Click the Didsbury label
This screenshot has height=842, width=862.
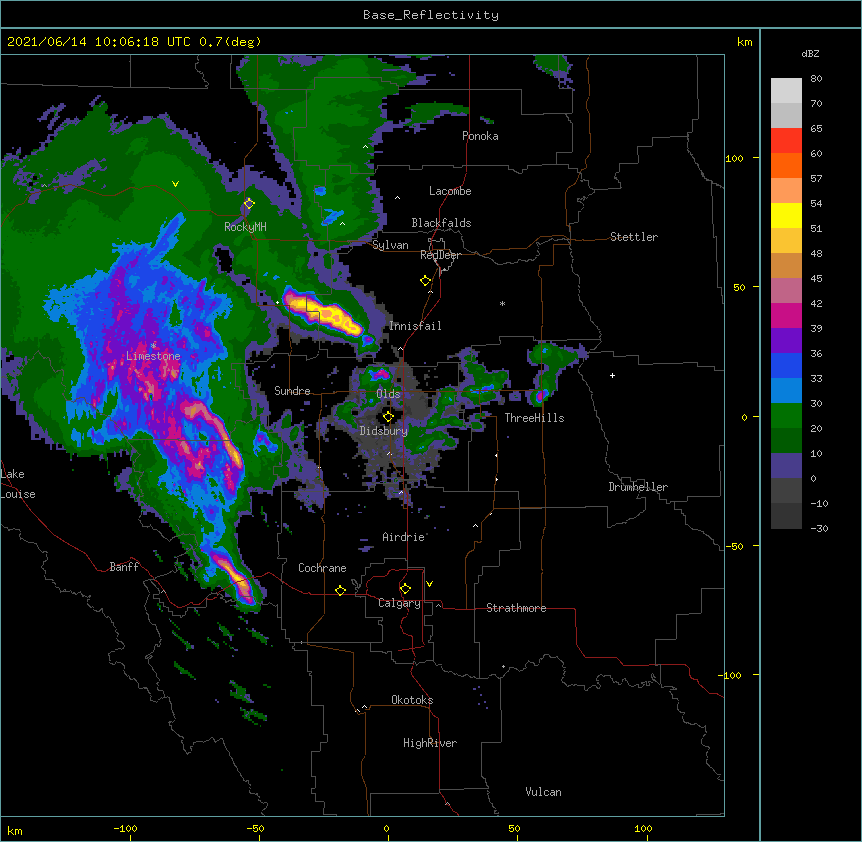click(384, 431)
